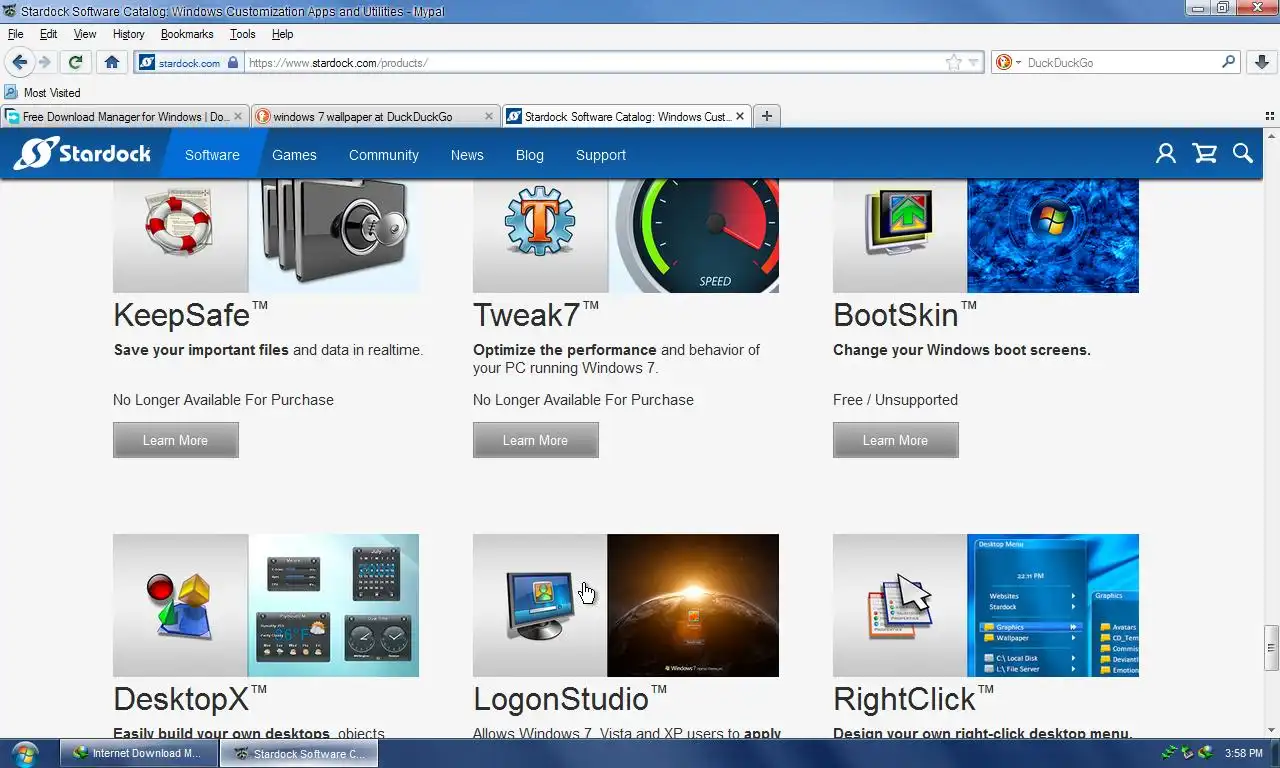Open the News nav item

point(467,155)
